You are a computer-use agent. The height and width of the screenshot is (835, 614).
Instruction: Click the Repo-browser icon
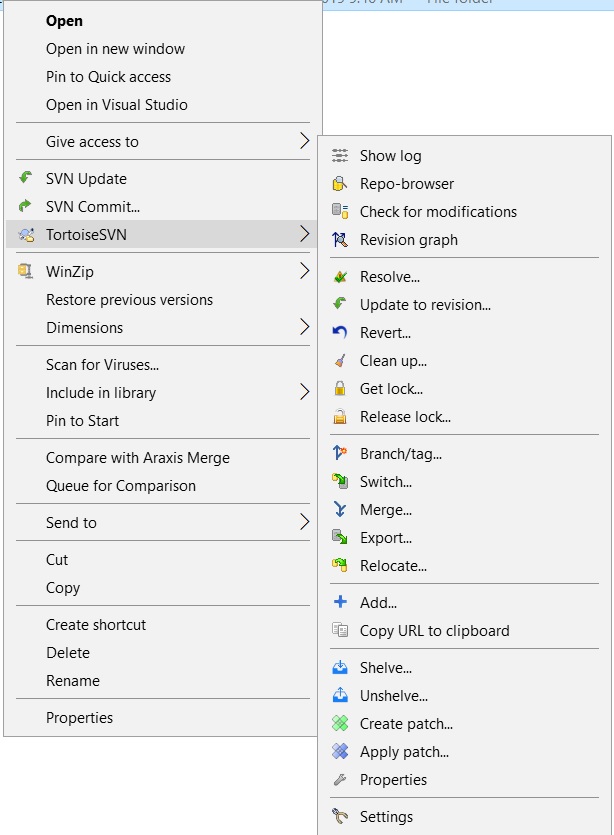(x=340, y=184)
